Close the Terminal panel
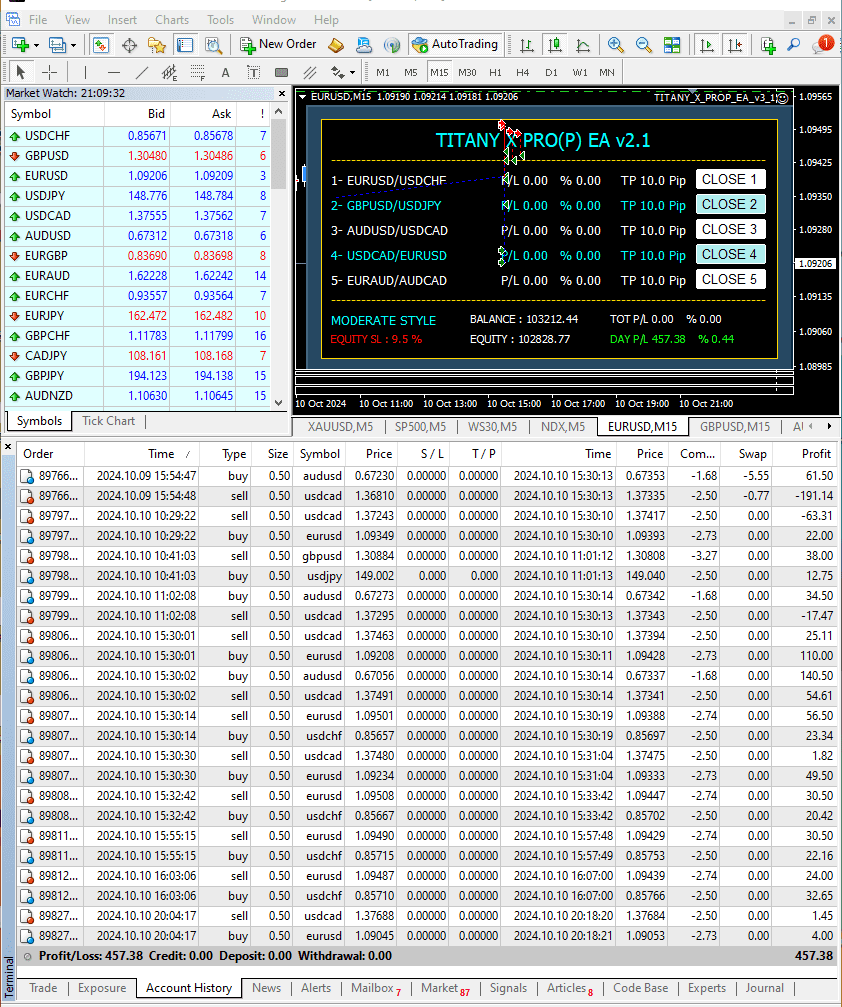Viewport: 842px width, 1007px height. point(8,446)
